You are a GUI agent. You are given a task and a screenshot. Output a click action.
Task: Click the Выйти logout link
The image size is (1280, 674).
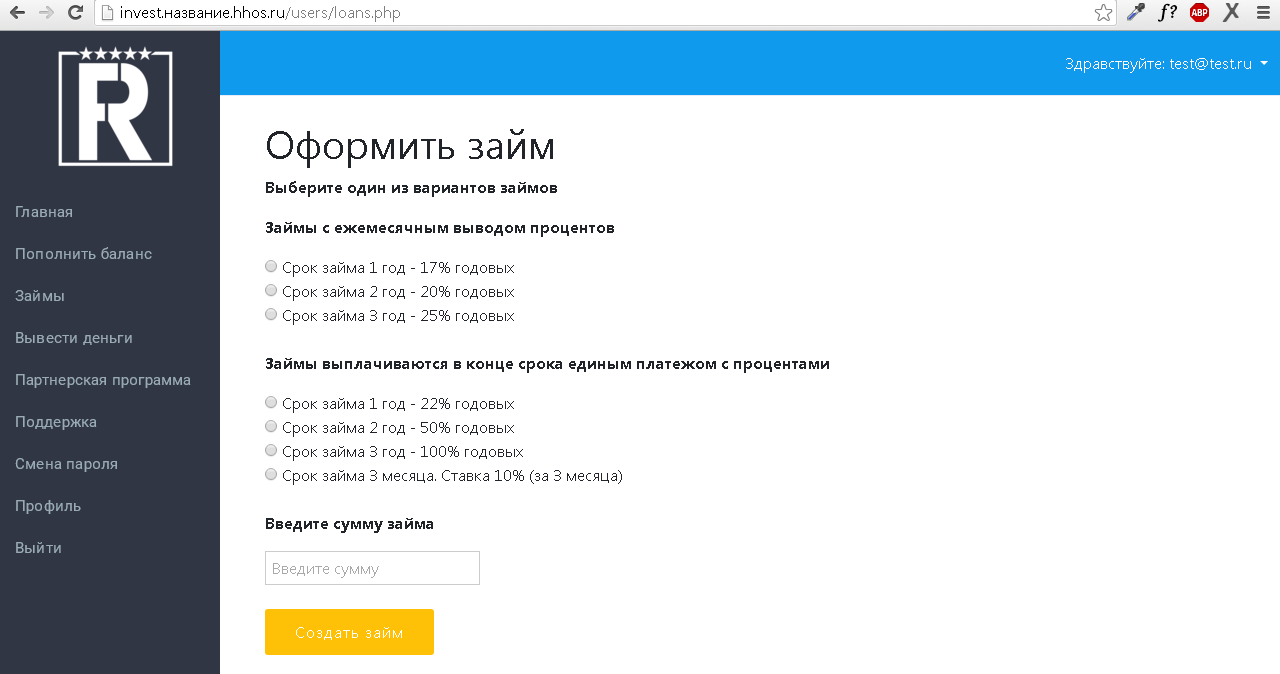[x=38, y=548]
